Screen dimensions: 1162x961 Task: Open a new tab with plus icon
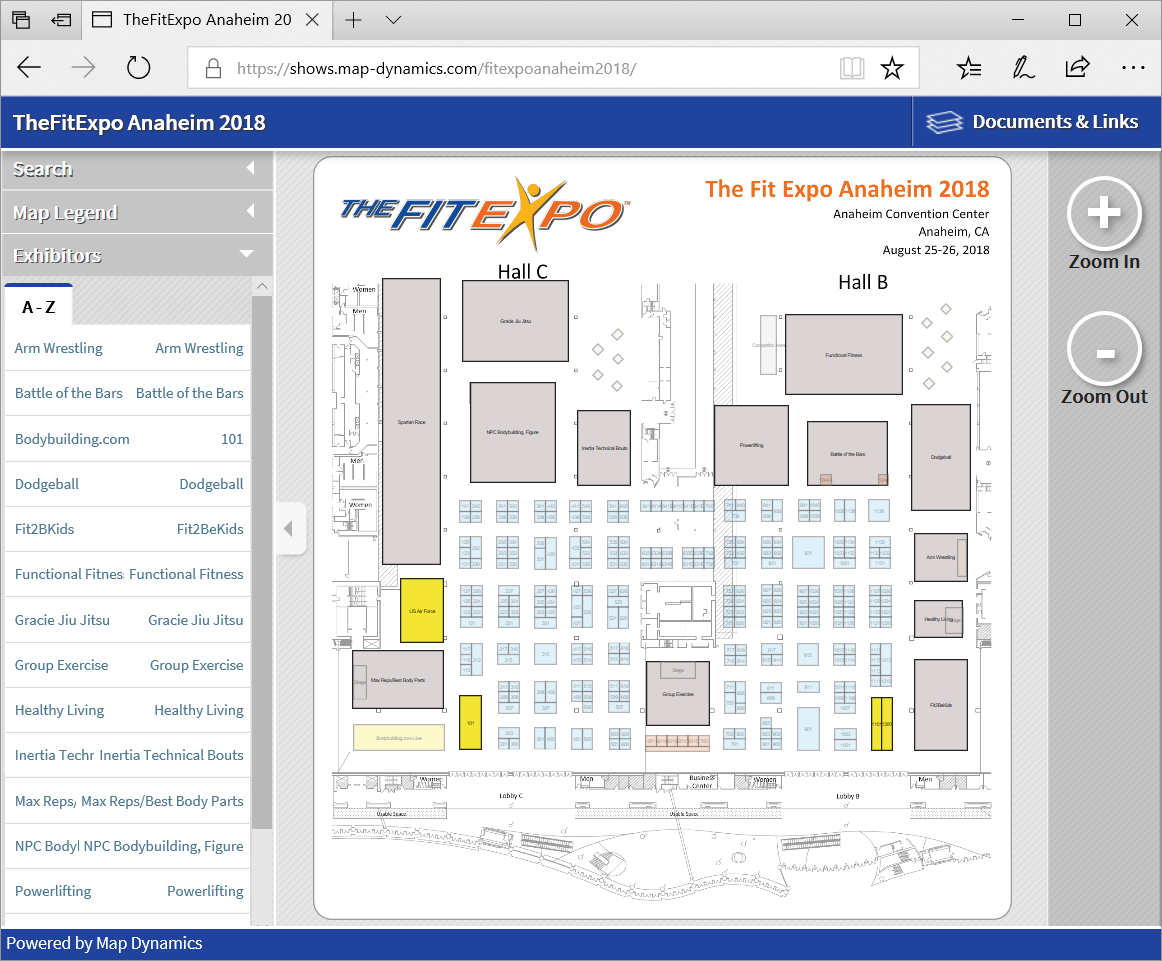coord(353,20)
